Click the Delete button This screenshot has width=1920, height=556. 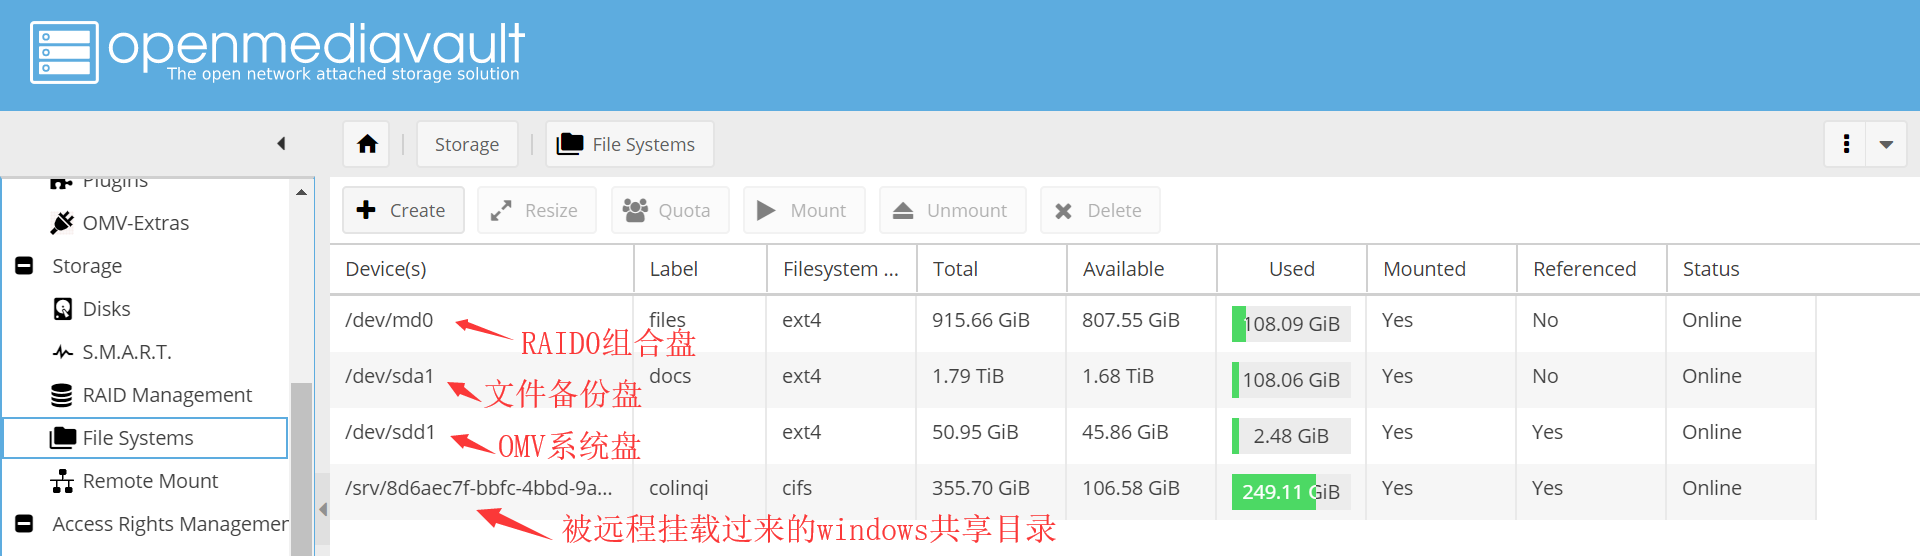click(1100, 210)
